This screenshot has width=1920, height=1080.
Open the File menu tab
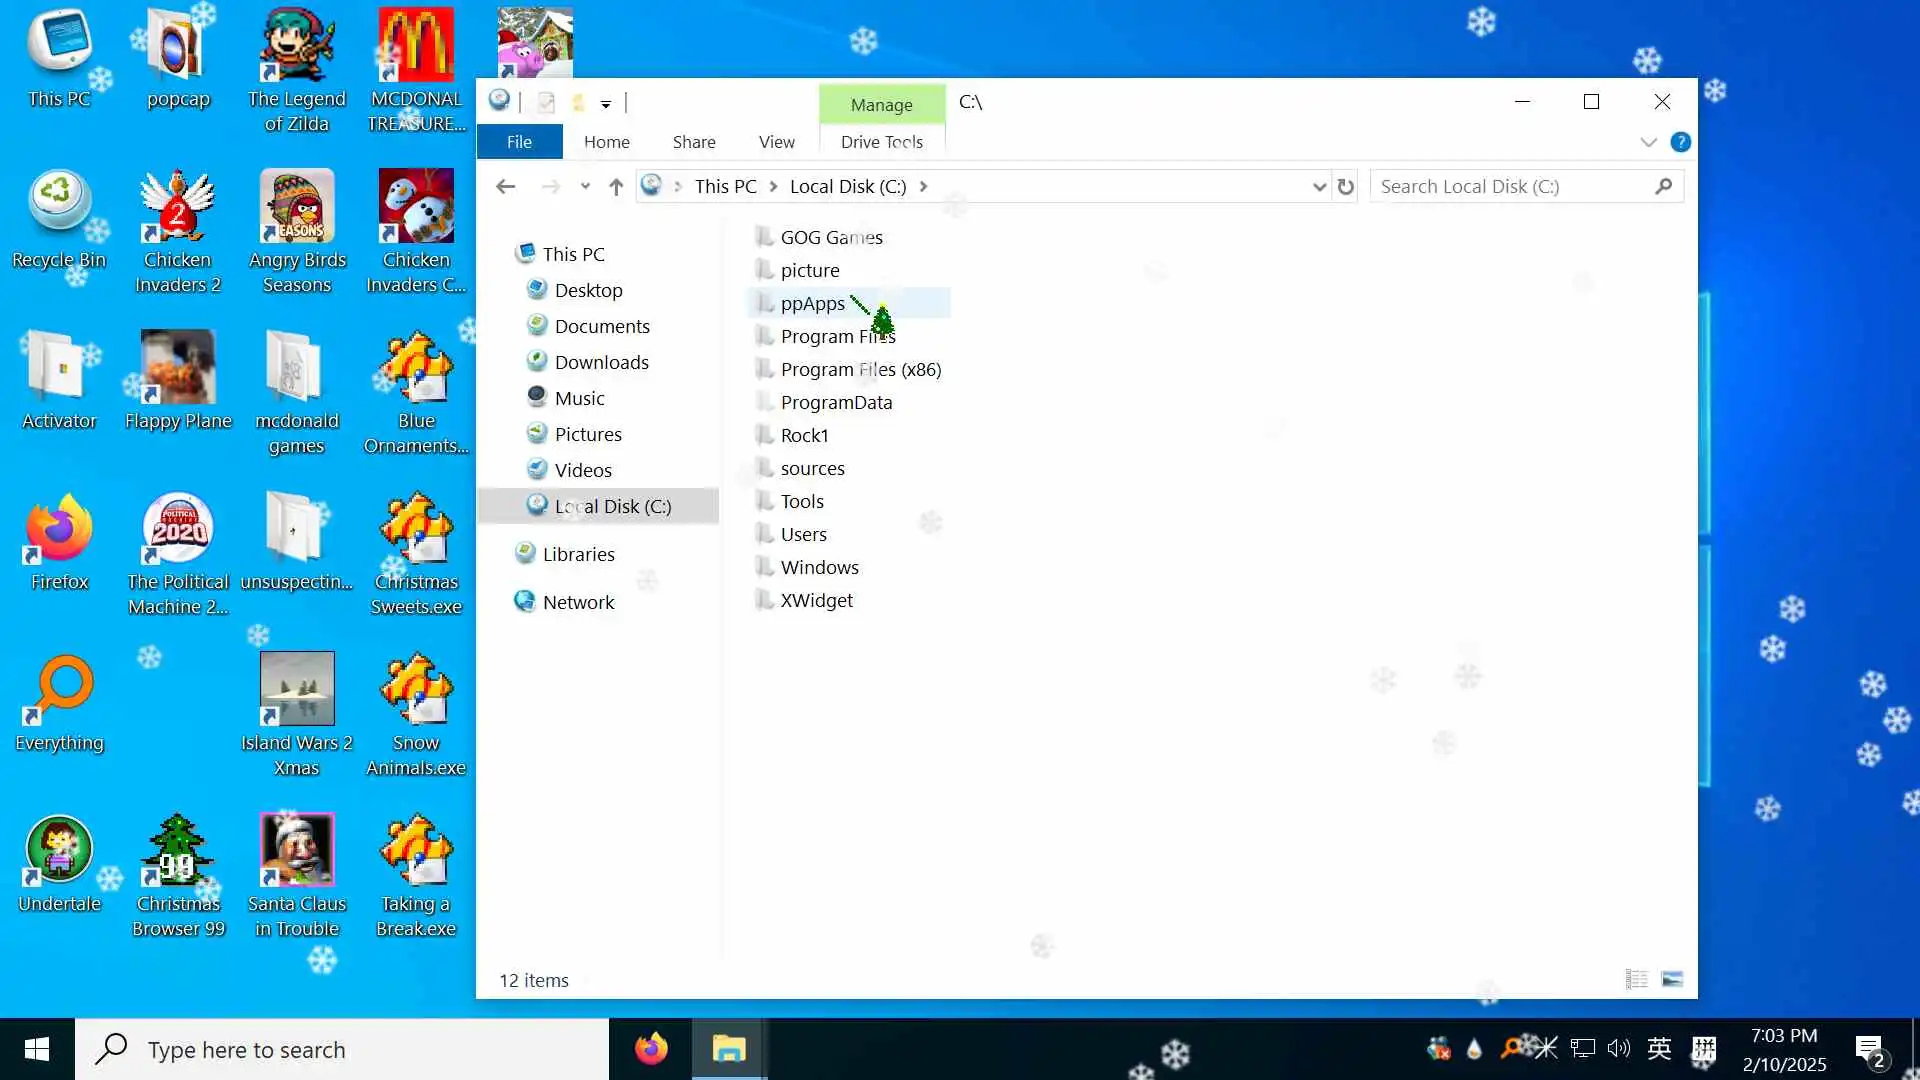click(519, 142)
